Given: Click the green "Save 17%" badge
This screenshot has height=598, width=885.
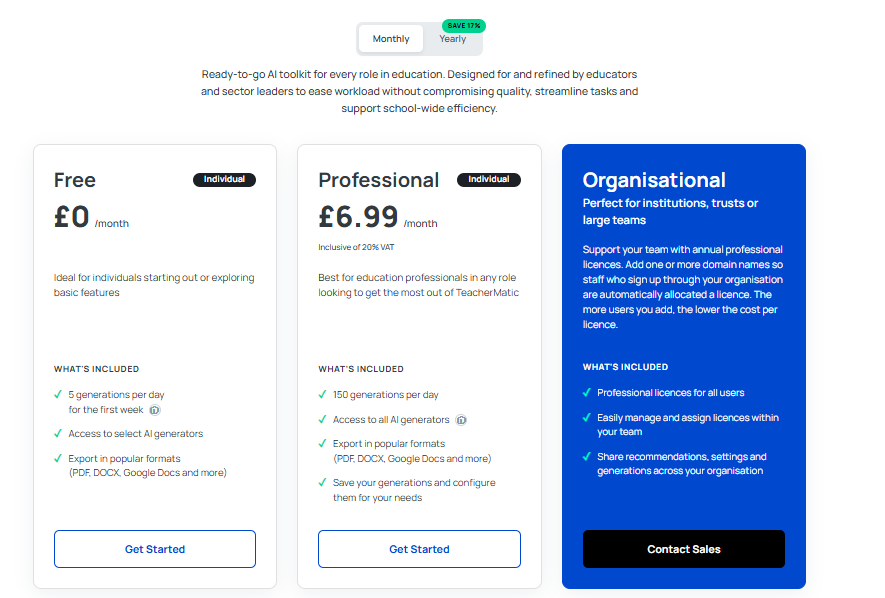Looking at the screenshot, I should pos(463,25).
